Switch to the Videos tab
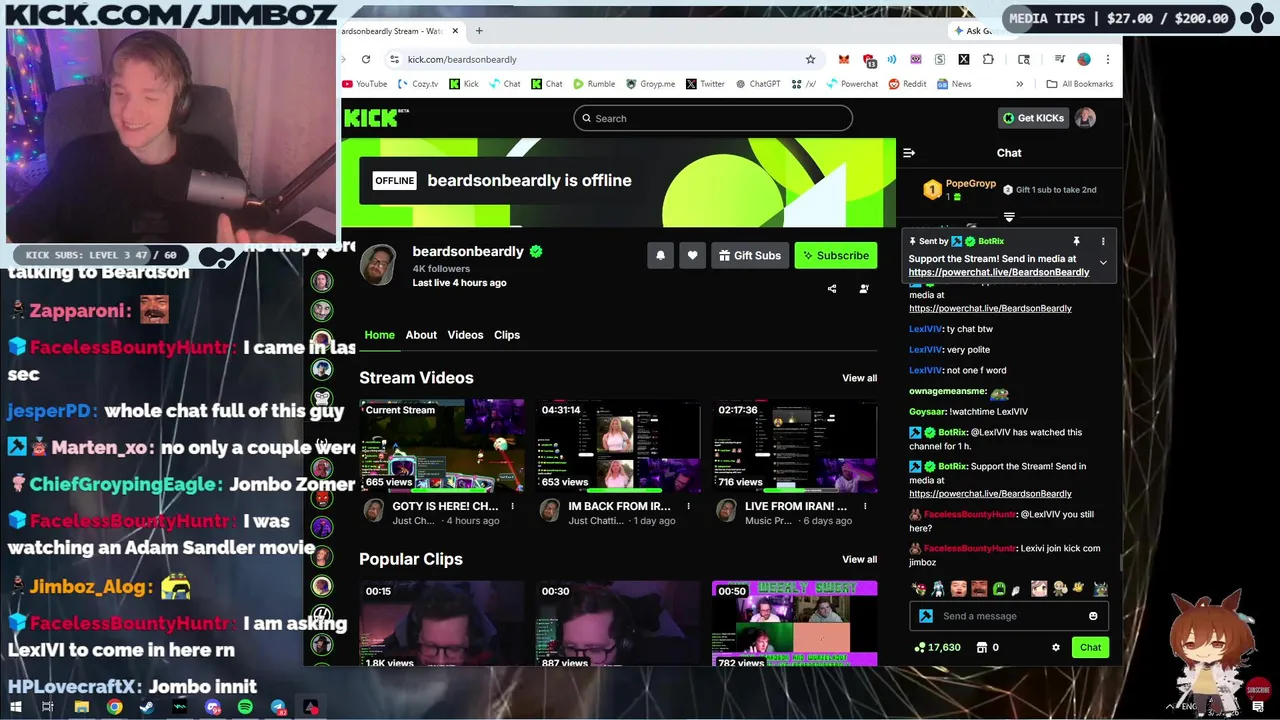Viewport: 1280px width, 720px height. coord(465,335)
